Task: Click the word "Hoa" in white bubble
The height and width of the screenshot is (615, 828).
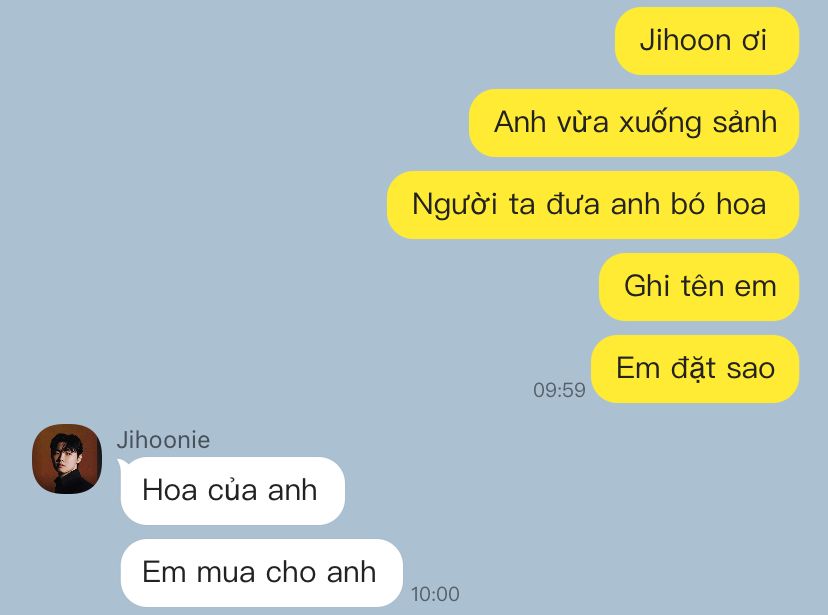Action: (x=169, y=490)
